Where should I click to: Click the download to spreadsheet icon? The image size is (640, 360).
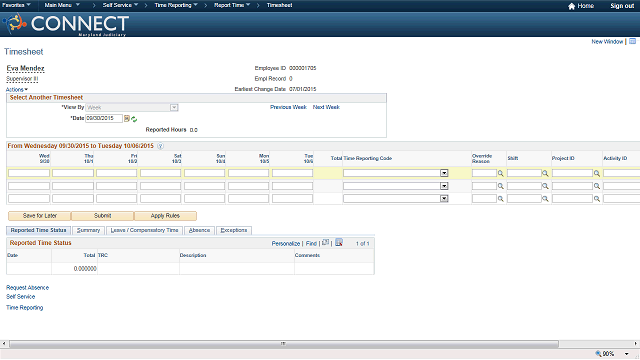click(339, 242)
